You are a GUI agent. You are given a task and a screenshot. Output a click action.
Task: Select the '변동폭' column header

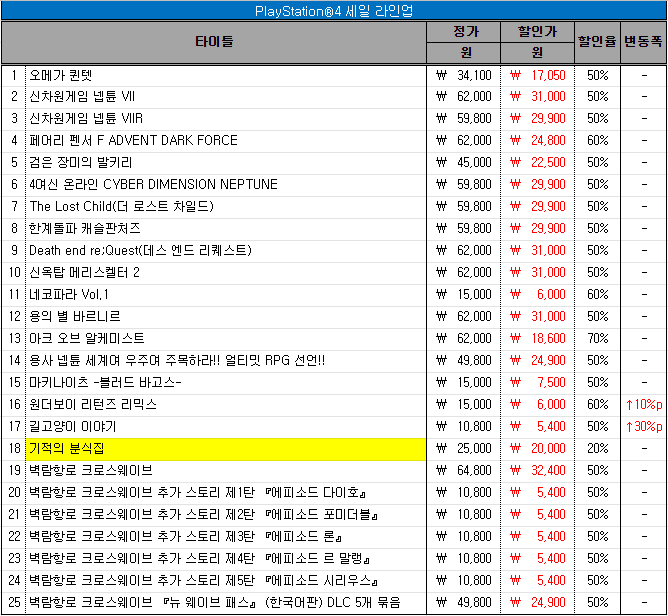point(643,42)
